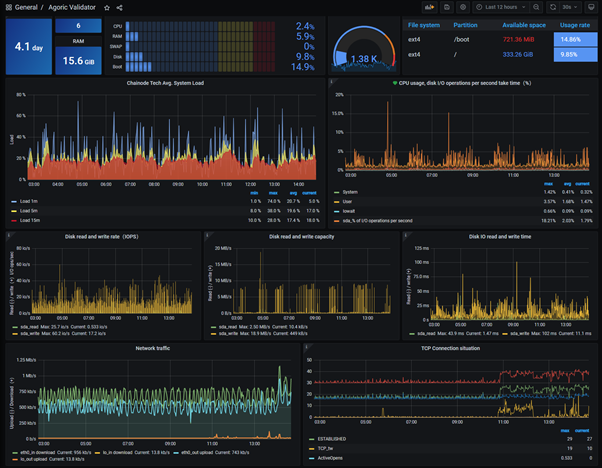602x468 pixels.
Task: Toggle the ESTABLISHED series in TCP legend
Action: 331,439
